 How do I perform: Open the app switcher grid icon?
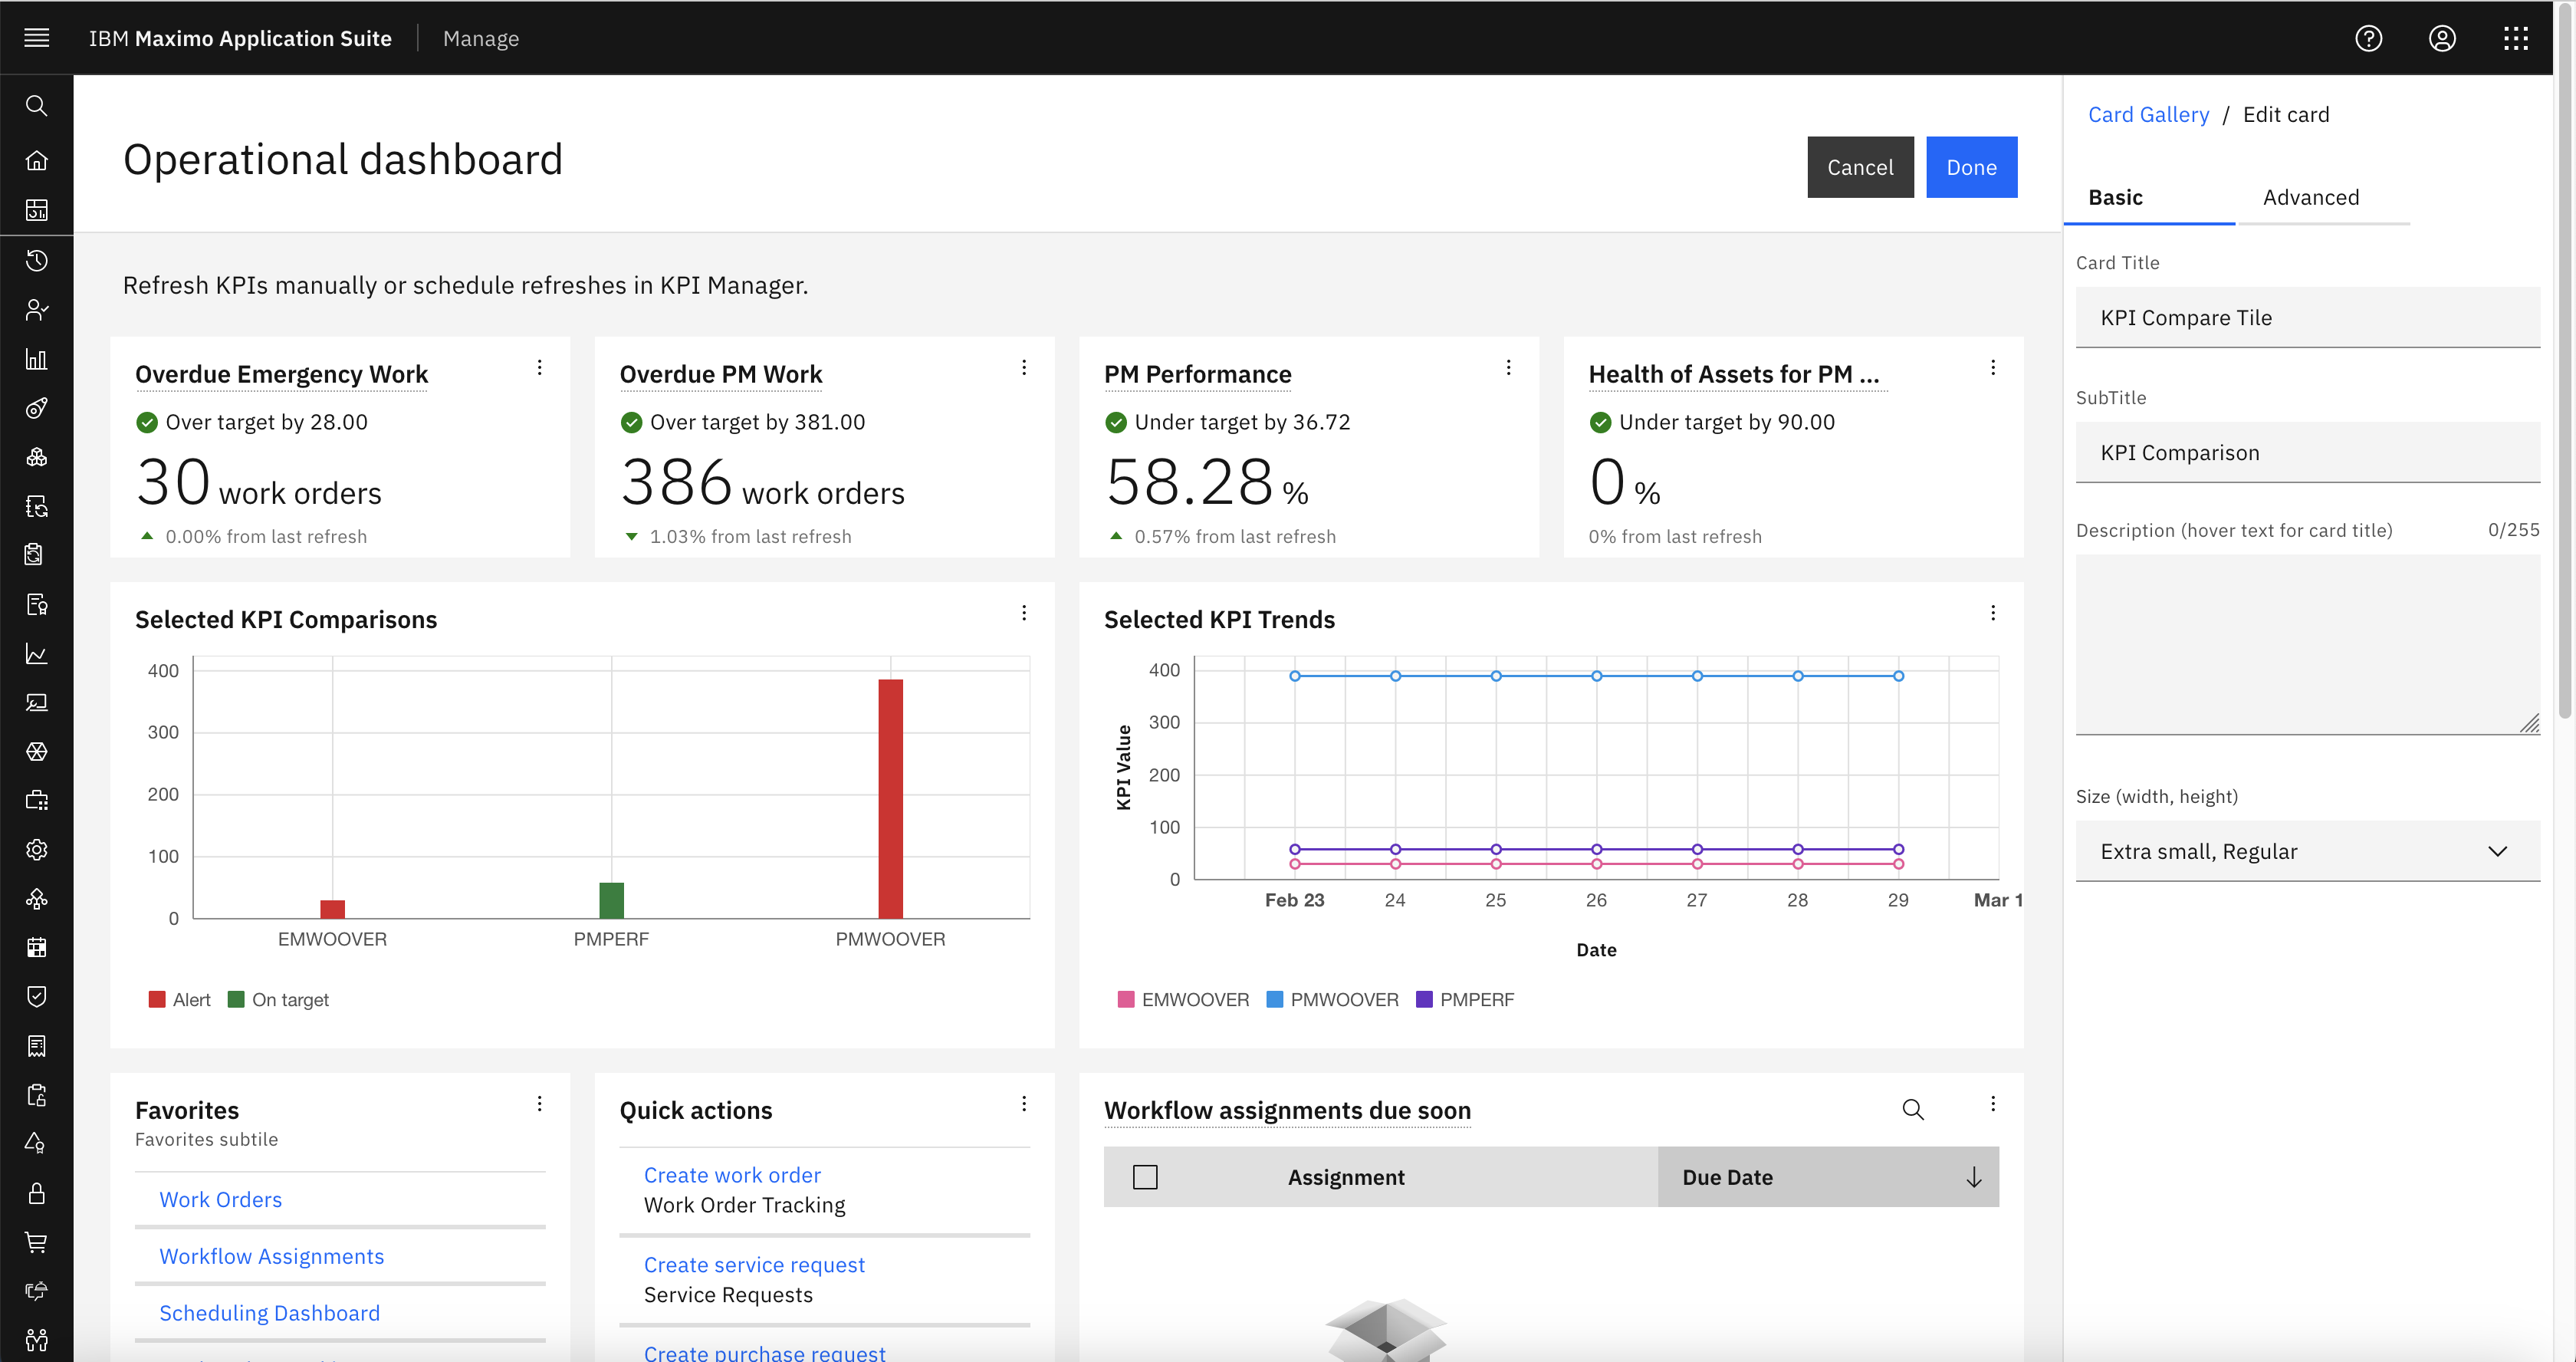(x=2516, y=38)
